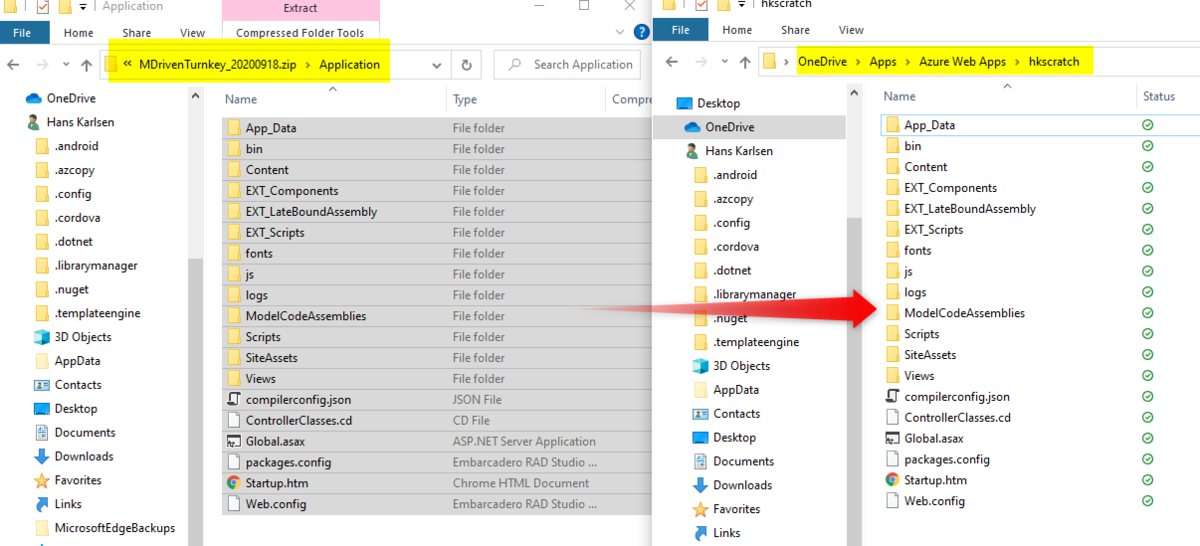
Task: Switch to View tab in hkscratch window
Action: click(851, 30)
